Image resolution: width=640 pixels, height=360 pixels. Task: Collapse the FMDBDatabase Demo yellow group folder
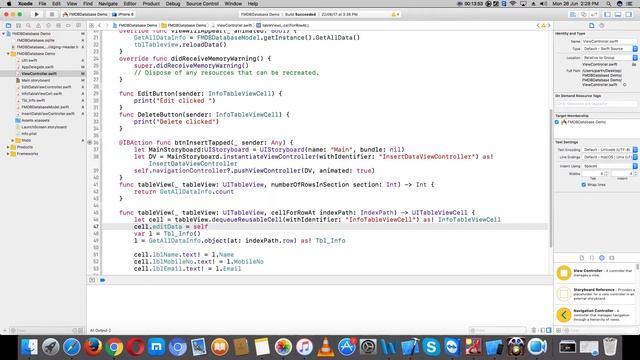pyautogui.click(x=8, y=54)
